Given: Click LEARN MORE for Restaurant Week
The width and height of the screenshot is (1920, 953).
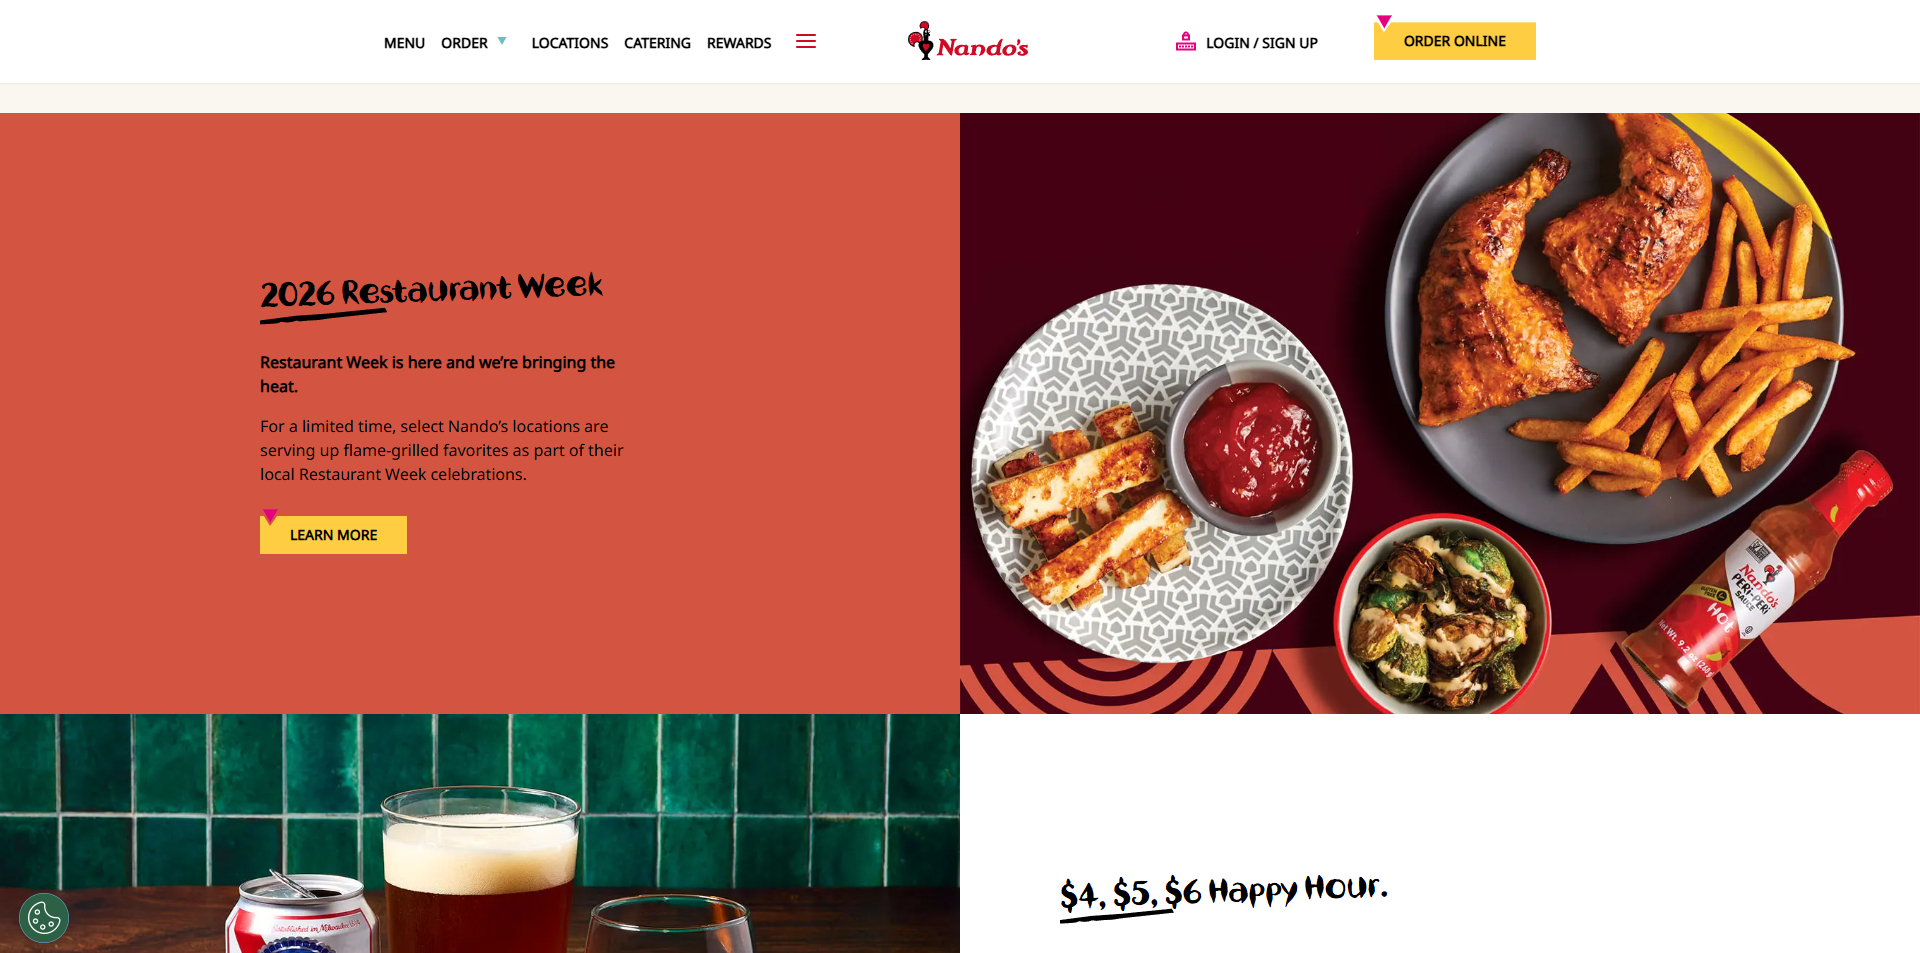Looking at the screenshot, I should point(333,535).
